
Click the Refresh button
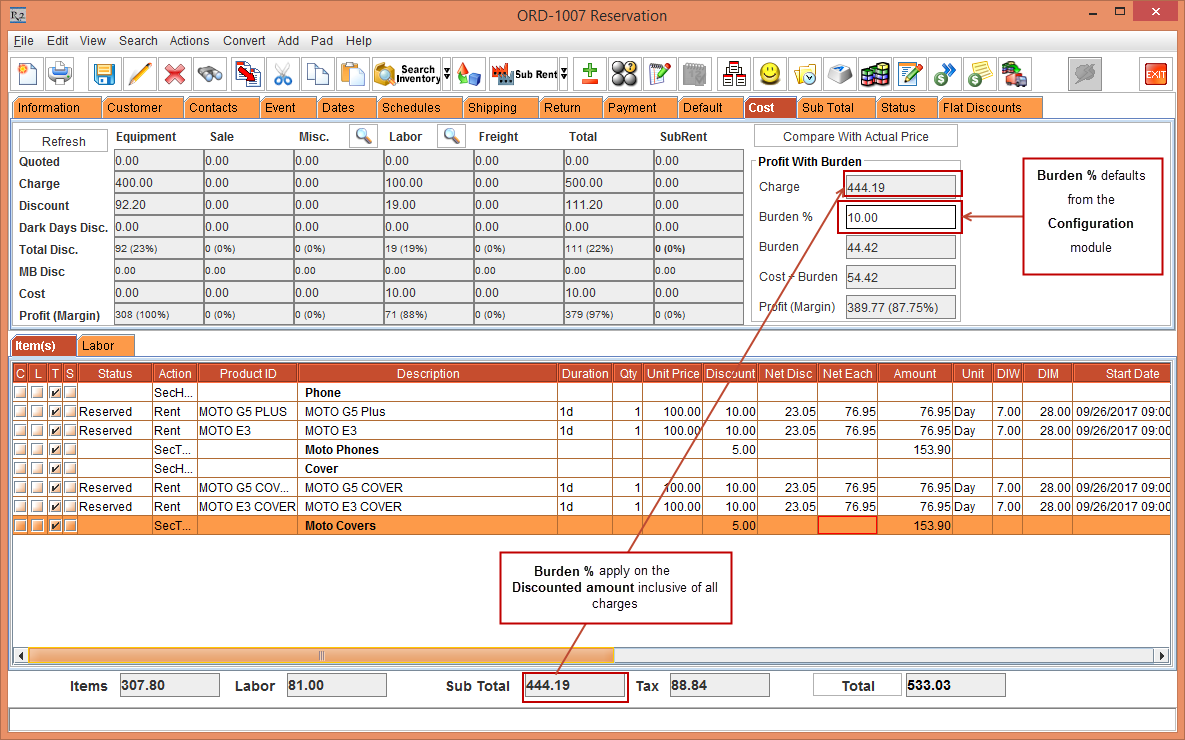[x=64, y=142]
